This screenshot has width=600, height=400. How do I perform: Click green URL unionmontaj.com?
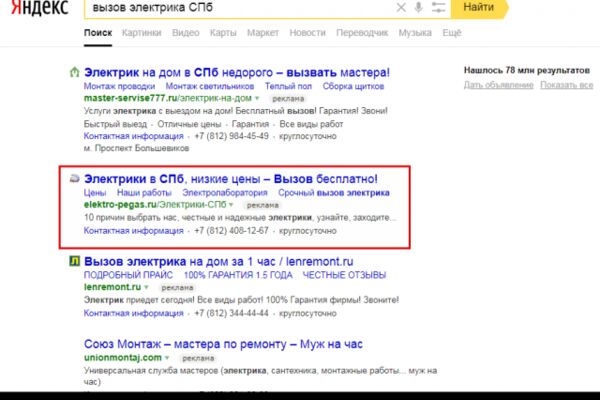(123, 358)
